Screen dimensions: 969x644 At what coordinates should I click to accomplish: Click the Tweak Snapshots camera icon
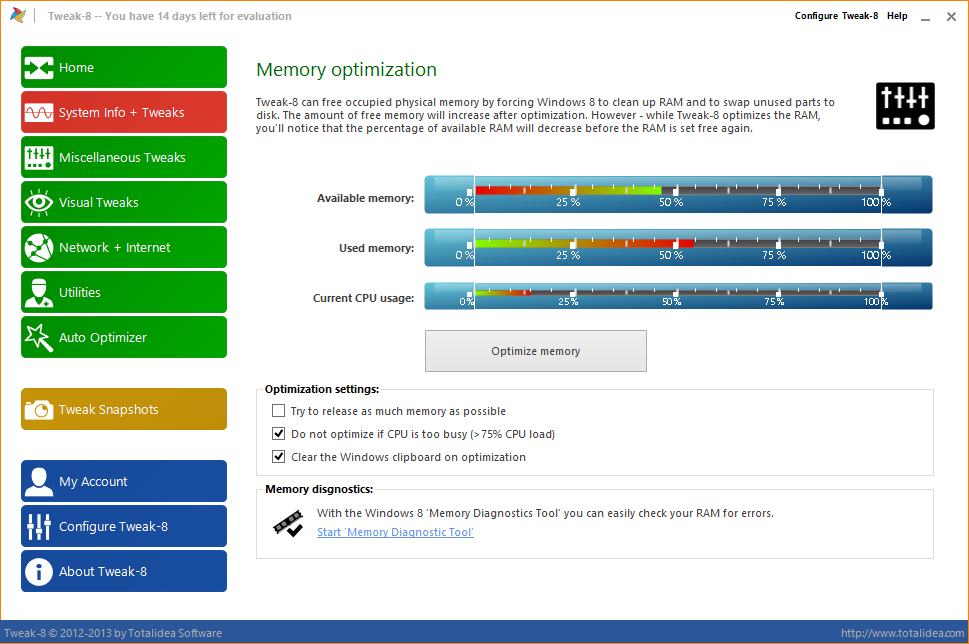(x=39, y=409)
